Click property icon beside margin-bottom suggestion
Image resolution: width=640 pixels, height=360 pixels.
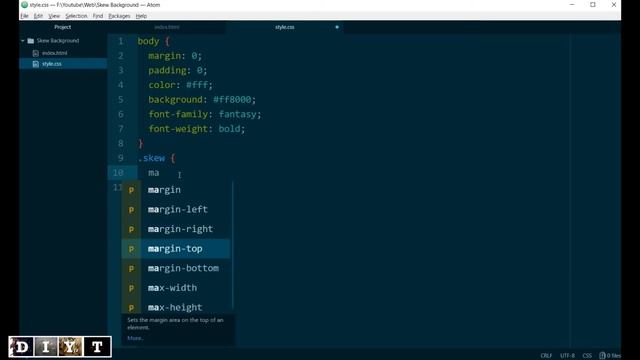pos(131,269)
